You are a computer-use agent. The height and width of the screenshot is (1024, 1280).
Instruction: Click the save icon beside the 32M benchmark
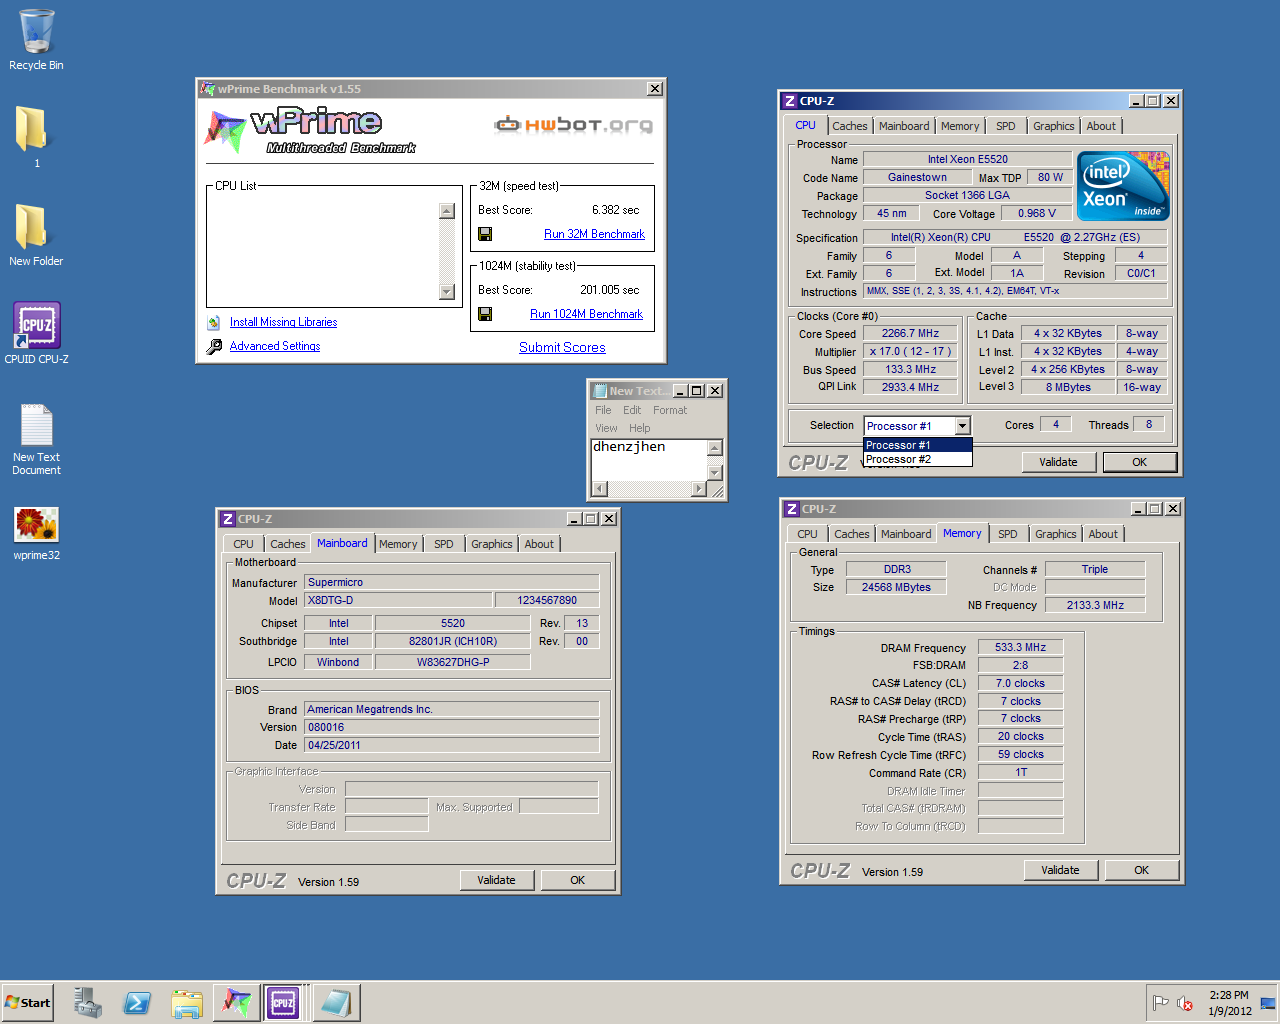[485, 234]
